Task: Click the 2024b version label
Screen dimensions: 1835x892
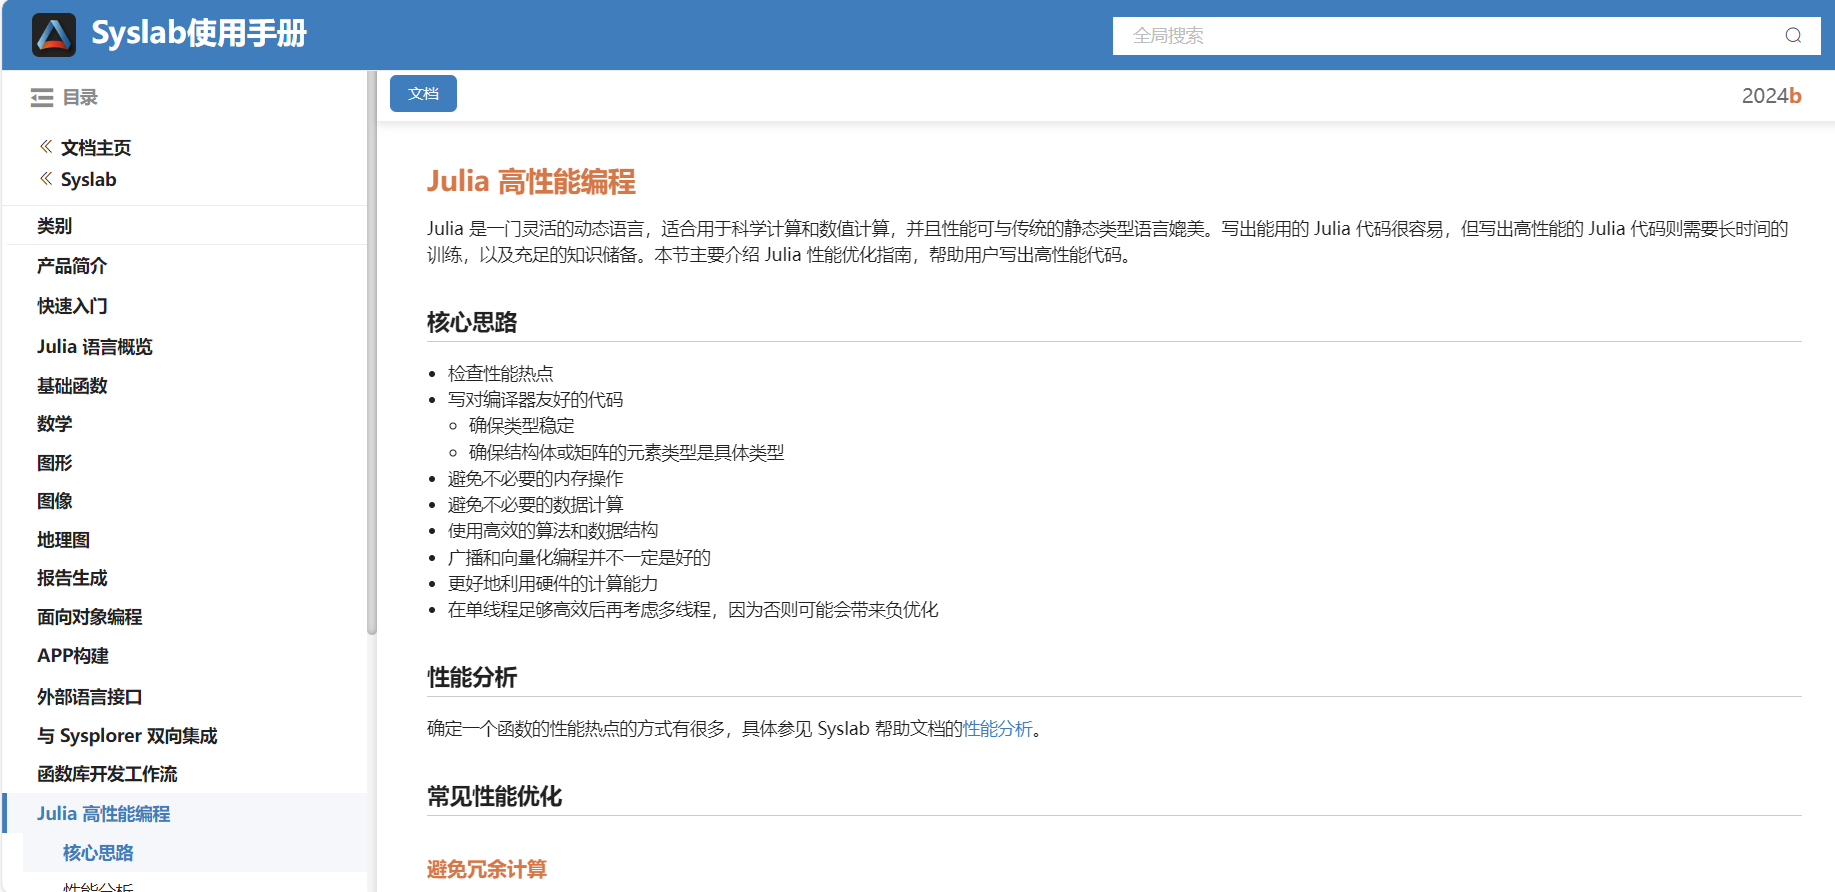Action: click(1771, 96)
